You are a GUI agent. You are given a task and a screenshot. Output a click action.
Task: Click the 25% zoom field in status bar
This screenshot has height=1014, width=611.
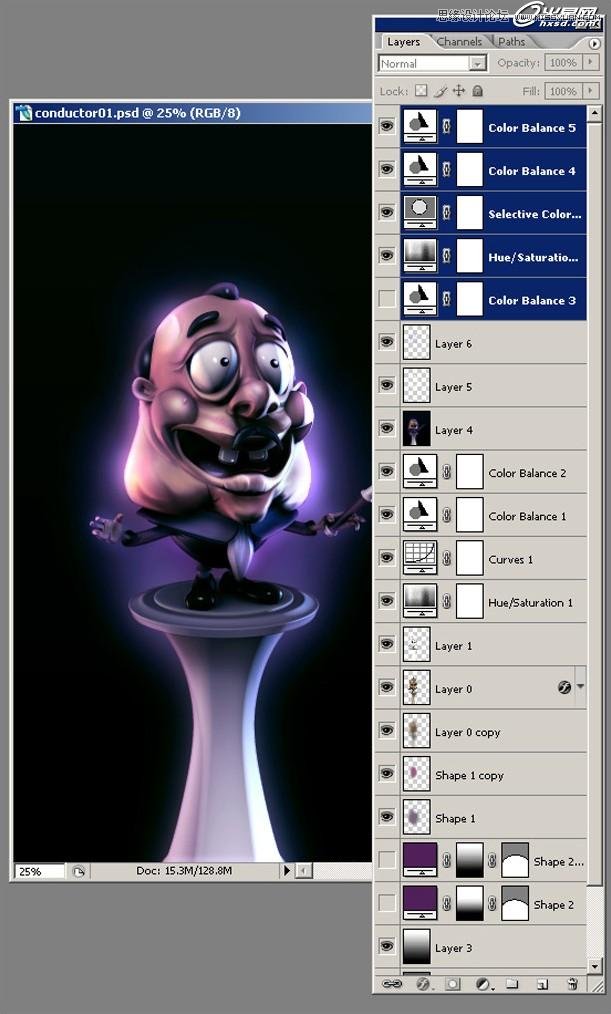(x=39, y=871)
